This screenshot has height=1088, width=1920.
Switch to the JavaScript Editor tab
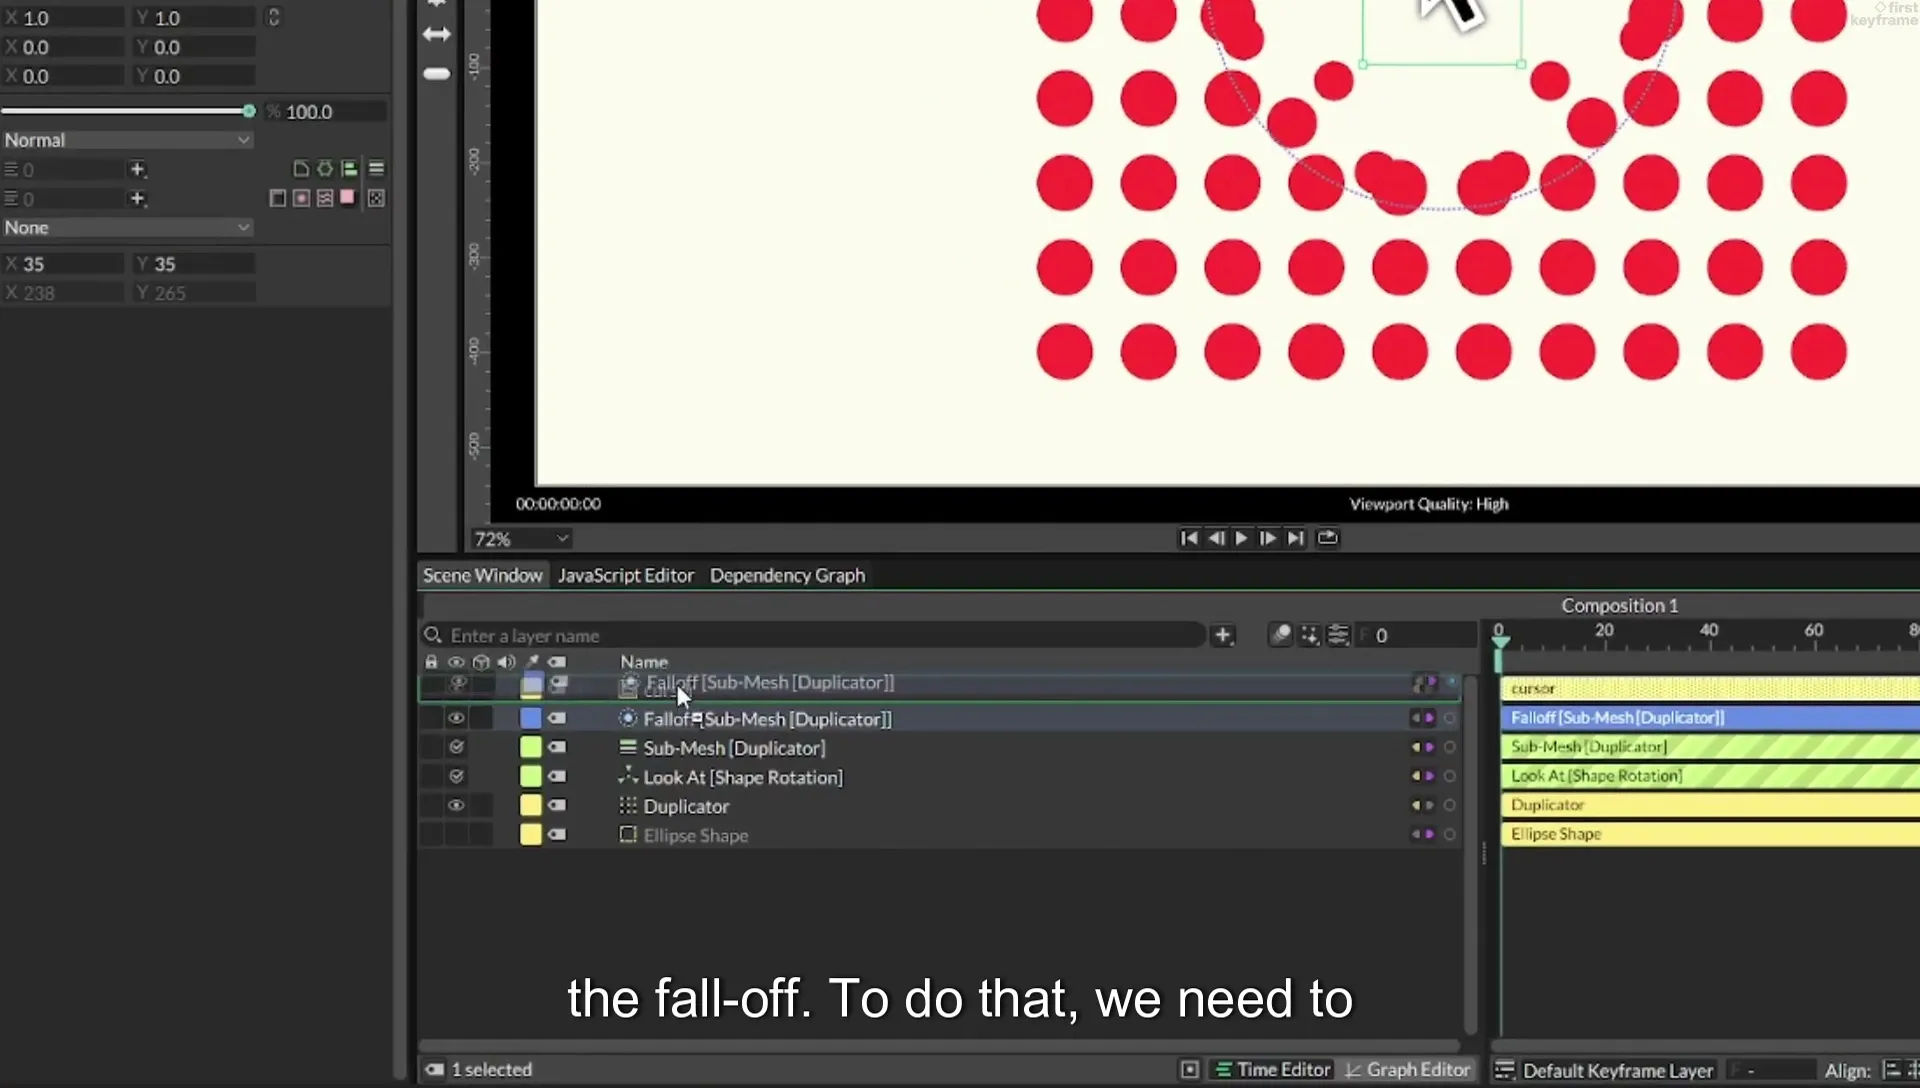[x=625, y=575]
